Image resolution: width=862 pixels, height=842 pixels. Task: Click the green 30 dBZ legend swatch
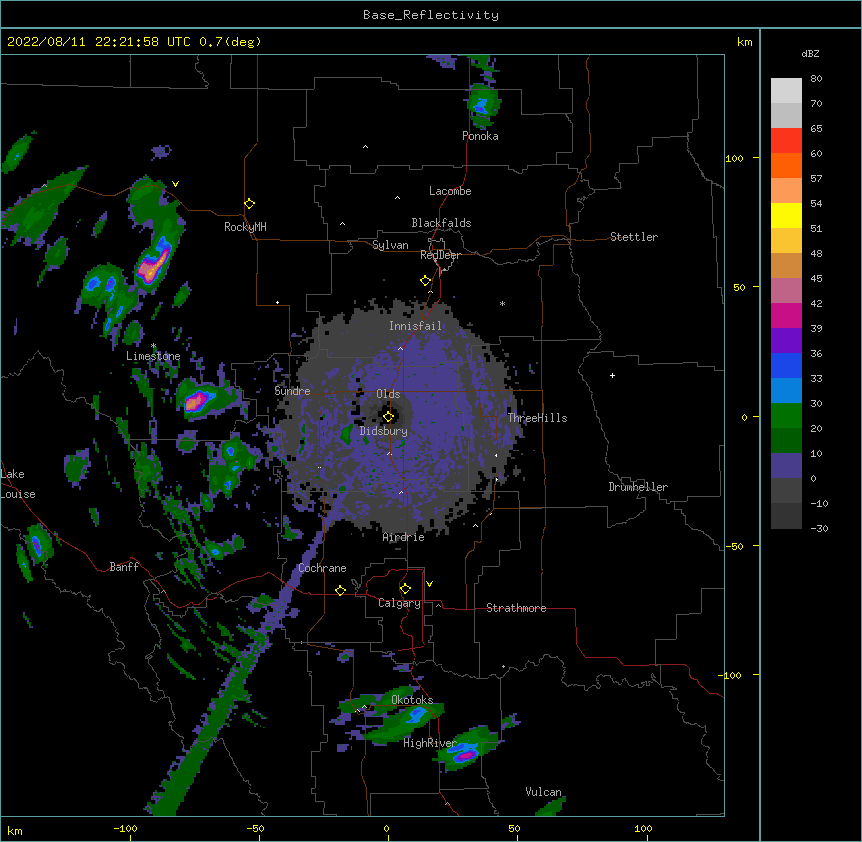tap(786, 416)
